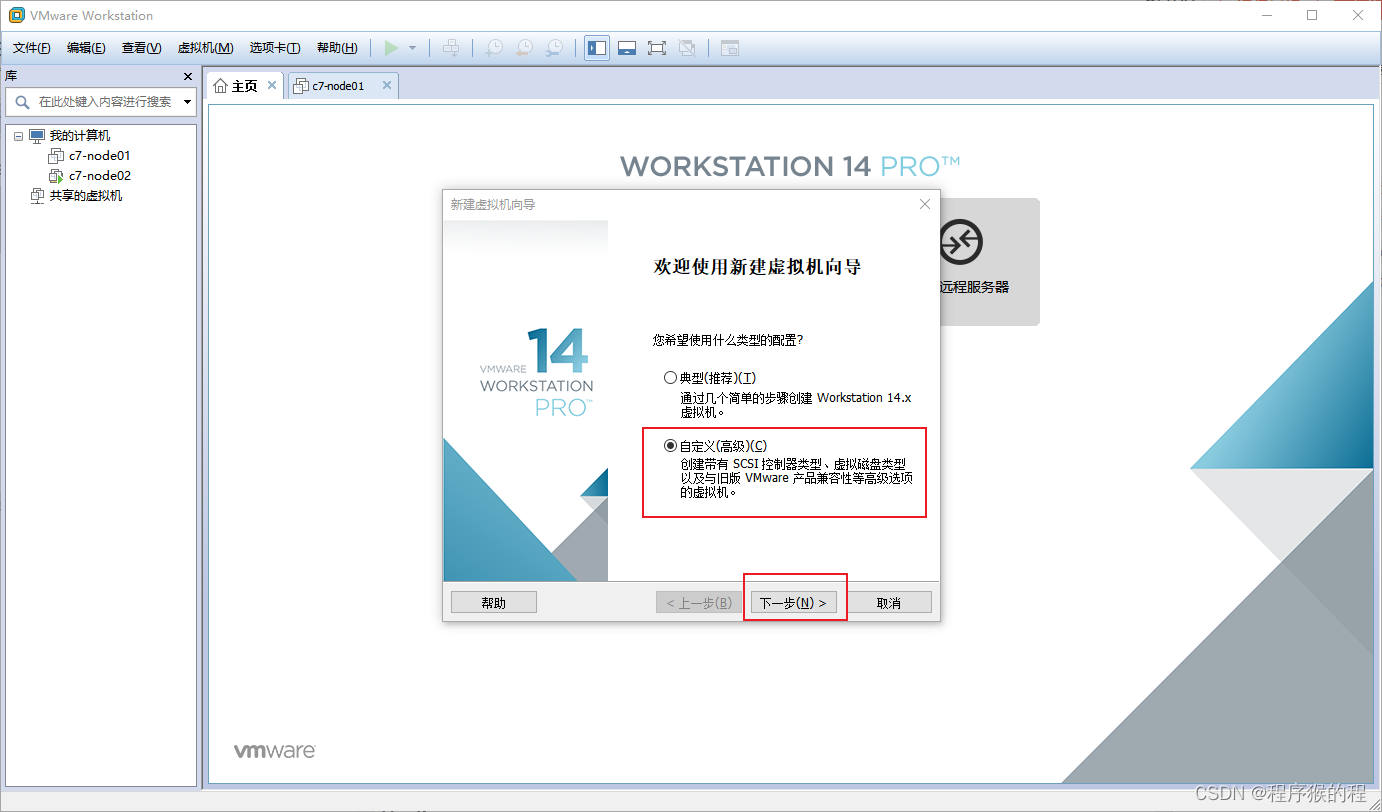
Task: Click the search magnifier icon in Library
Action: (21, 102)
